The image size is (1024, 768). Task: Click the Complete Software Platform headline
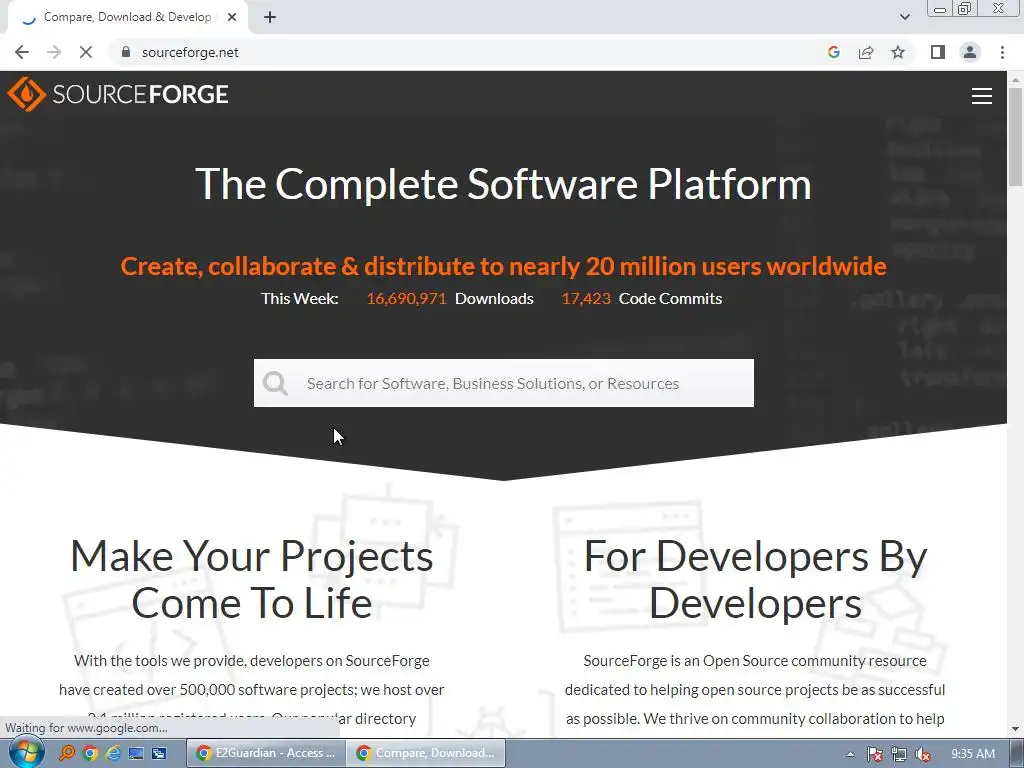point(503,184)
